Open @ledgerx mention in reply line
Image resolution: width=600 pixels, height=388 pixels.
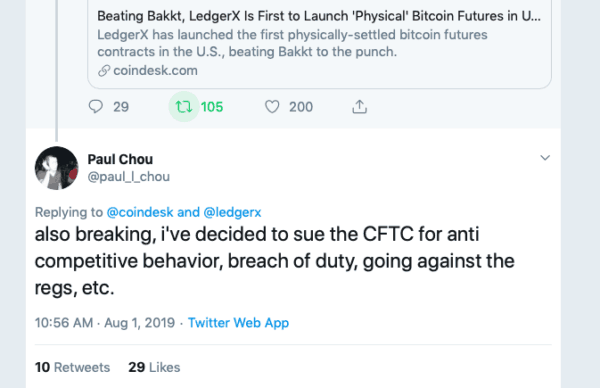[x=232, y=212]
